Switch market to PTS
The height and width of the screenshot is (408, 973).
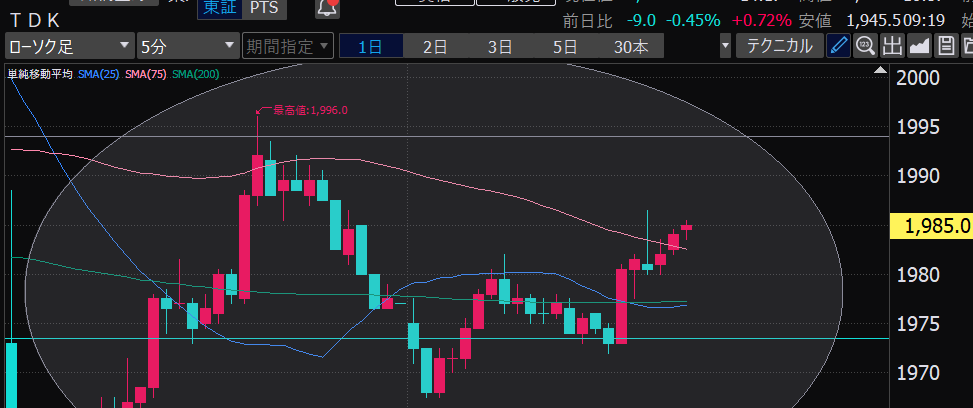tap(264, 9)
